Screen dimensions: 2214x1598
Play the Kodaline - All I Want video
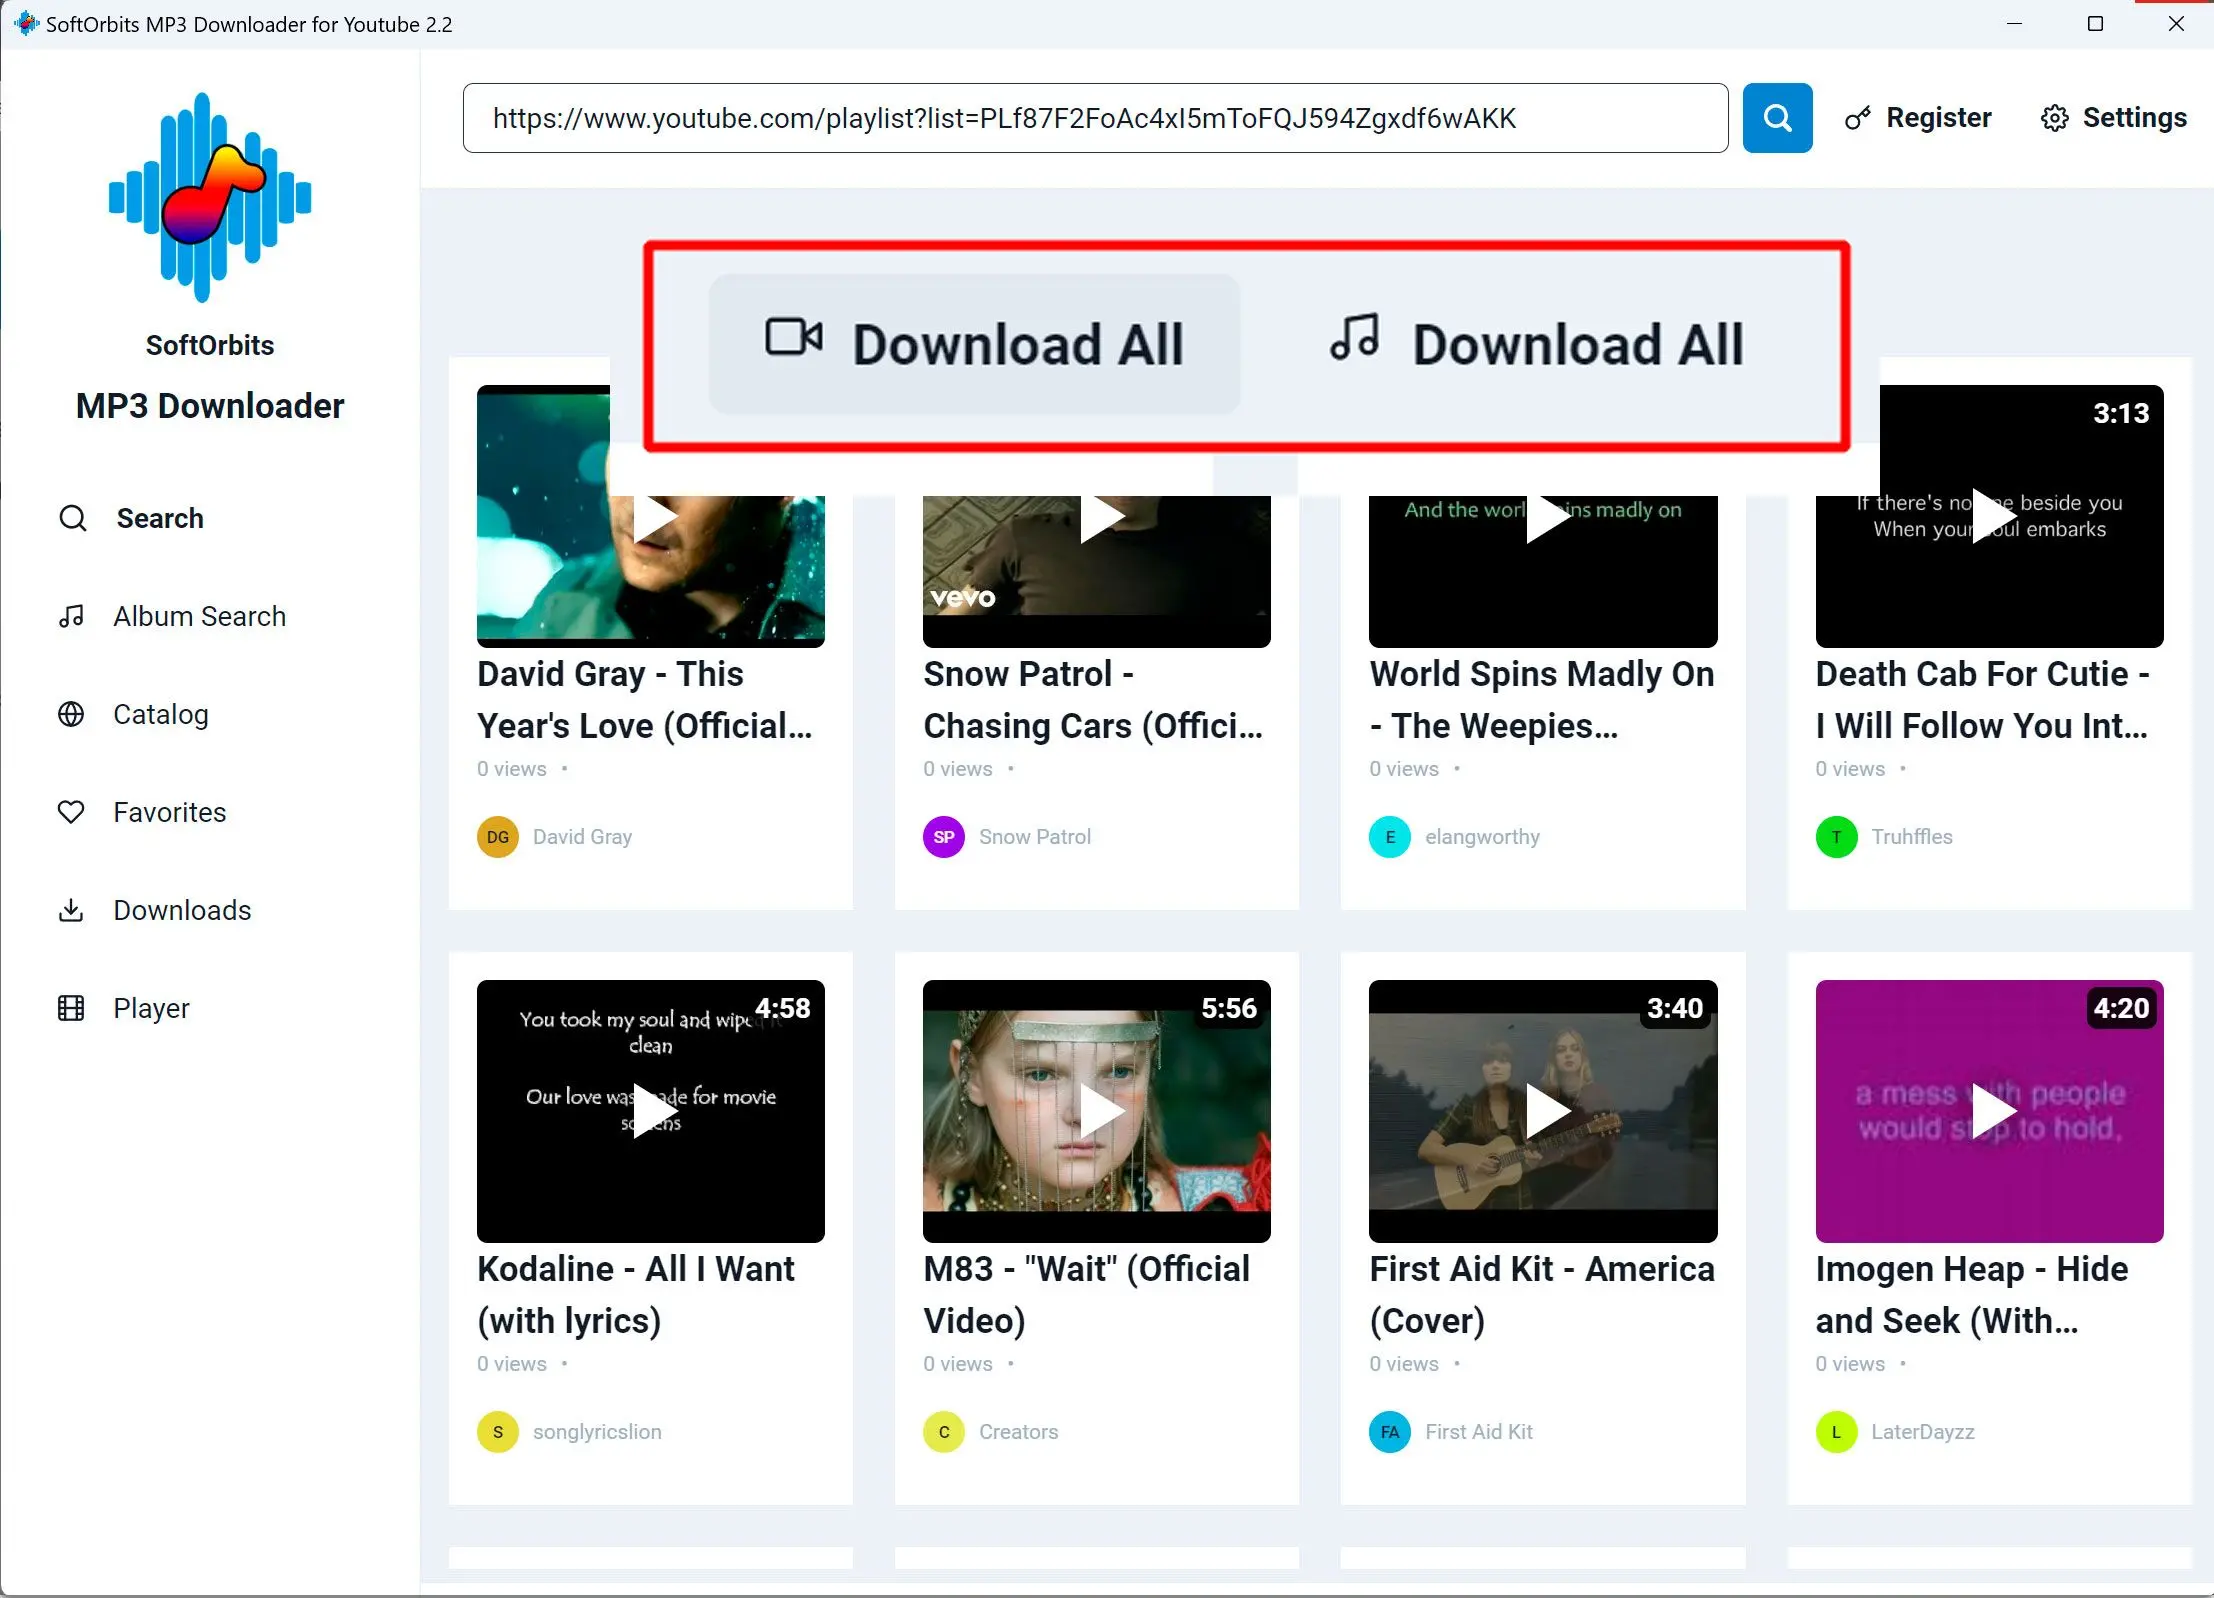pyautogui.click(x=651, y=1111)
